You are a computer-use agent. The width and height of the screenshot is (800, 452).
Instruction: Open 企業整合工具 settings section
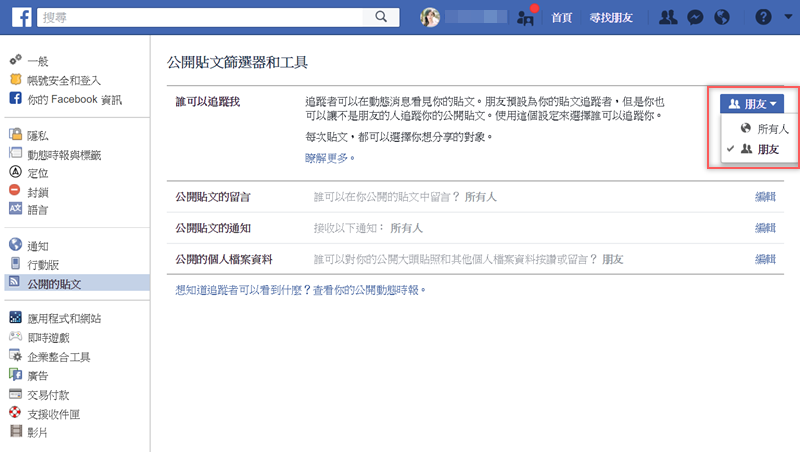pyautogui.click(x=59, y=357)
